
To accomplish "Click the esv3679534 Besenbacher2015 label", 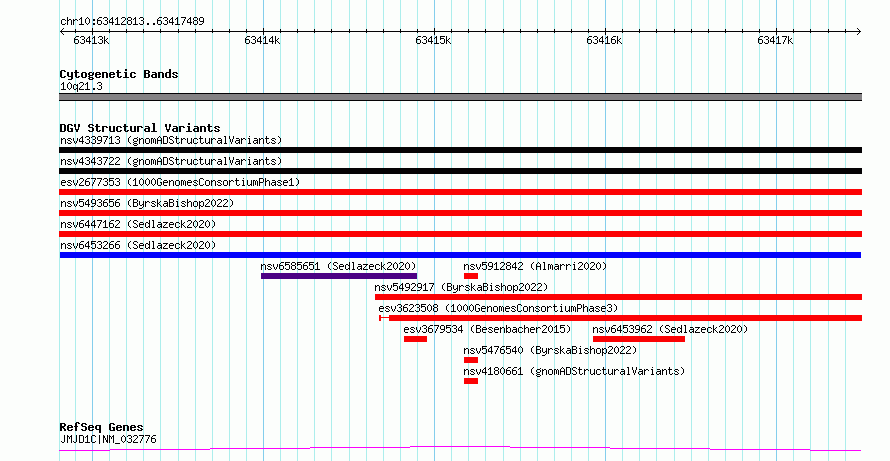I will [487, 329].
